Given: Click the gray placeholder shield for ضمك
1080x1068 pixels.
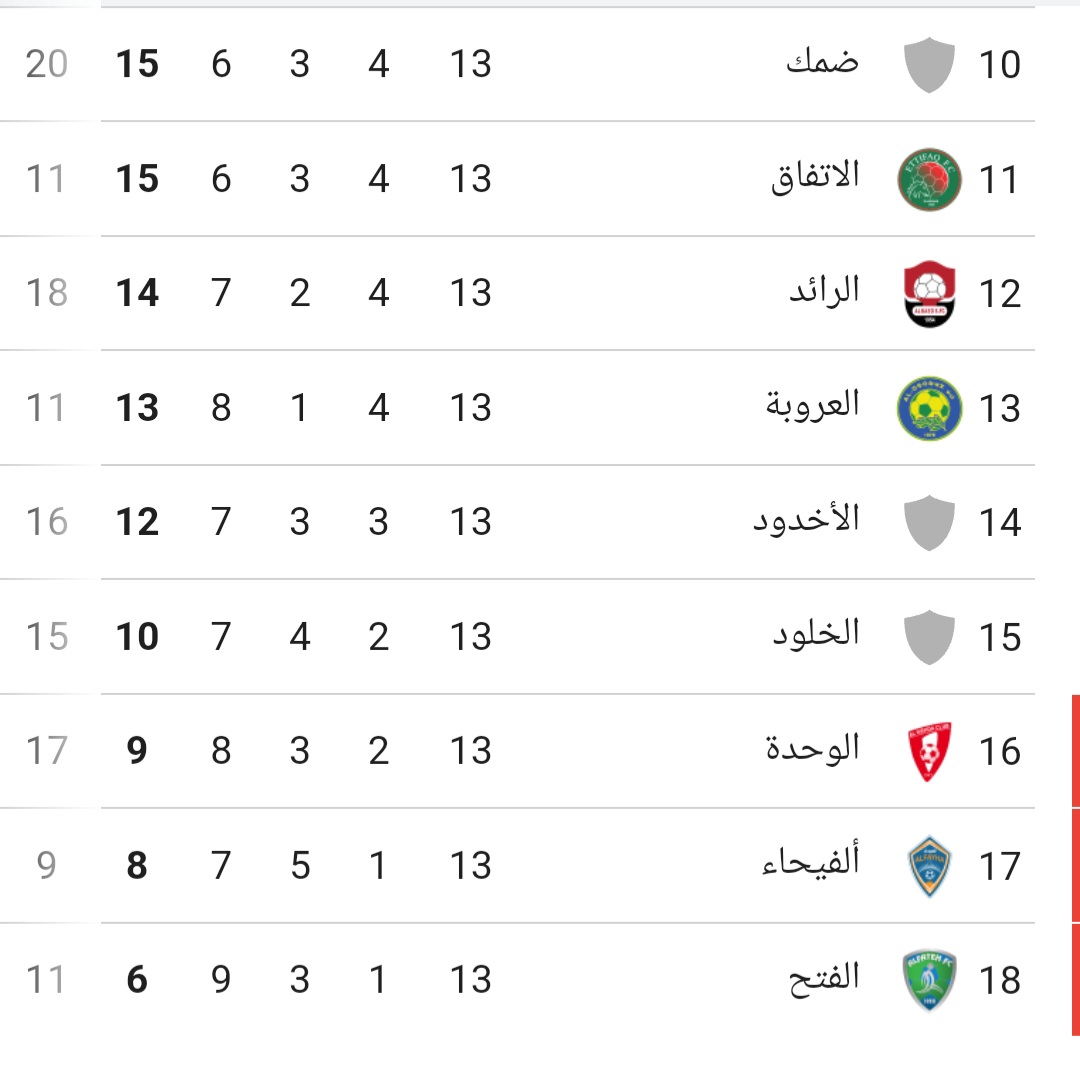Looking at the screenshot, I should point(929,65).
